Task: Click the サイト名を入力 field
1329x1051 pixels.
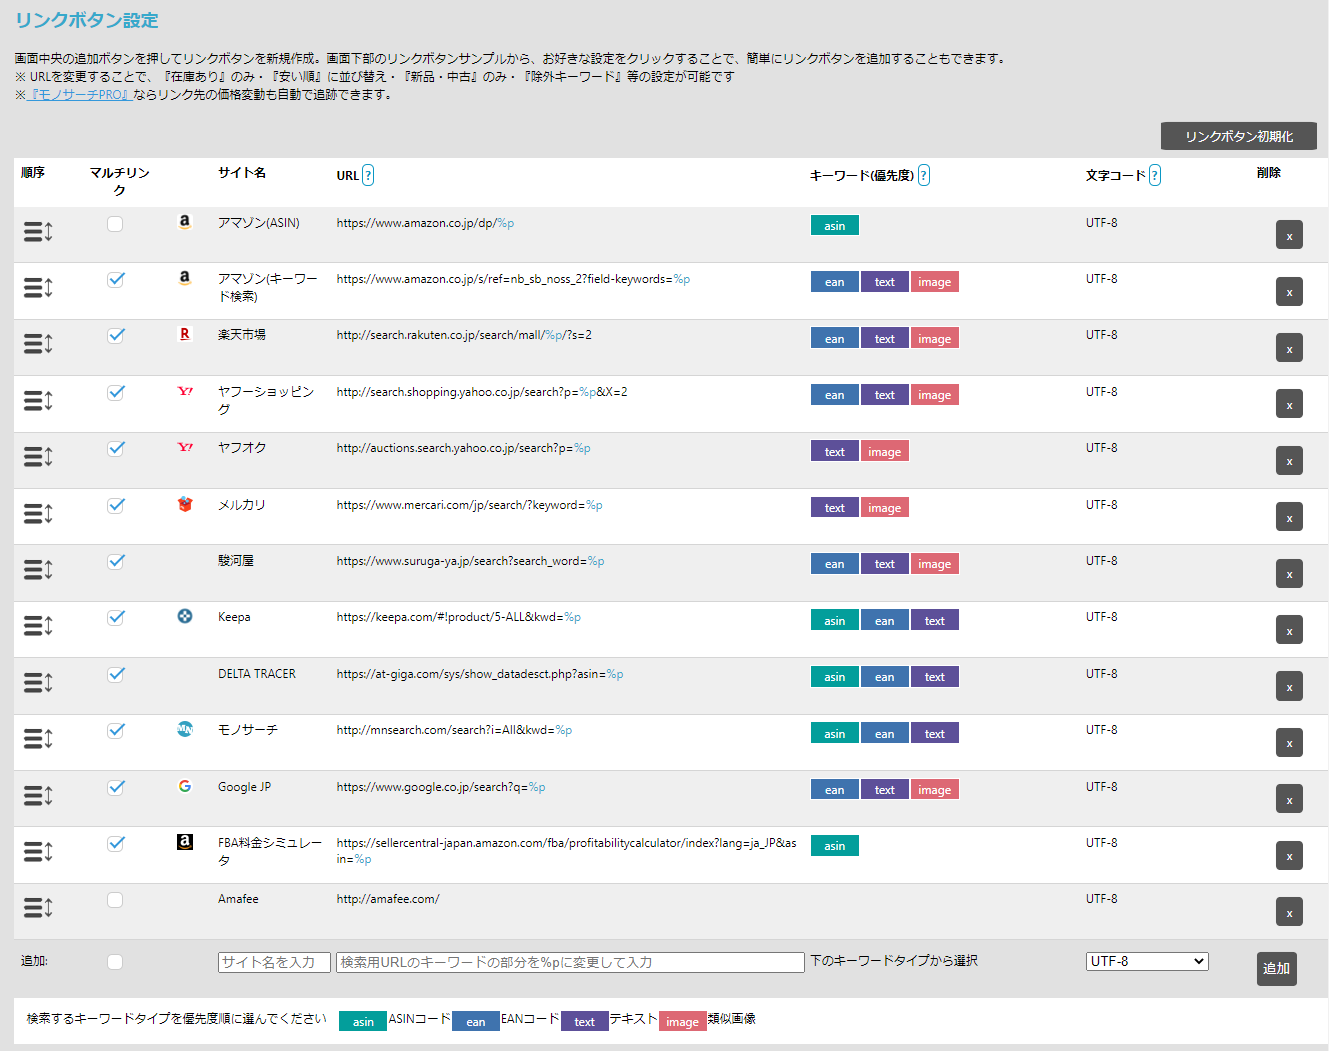Action: pos(274,962)
